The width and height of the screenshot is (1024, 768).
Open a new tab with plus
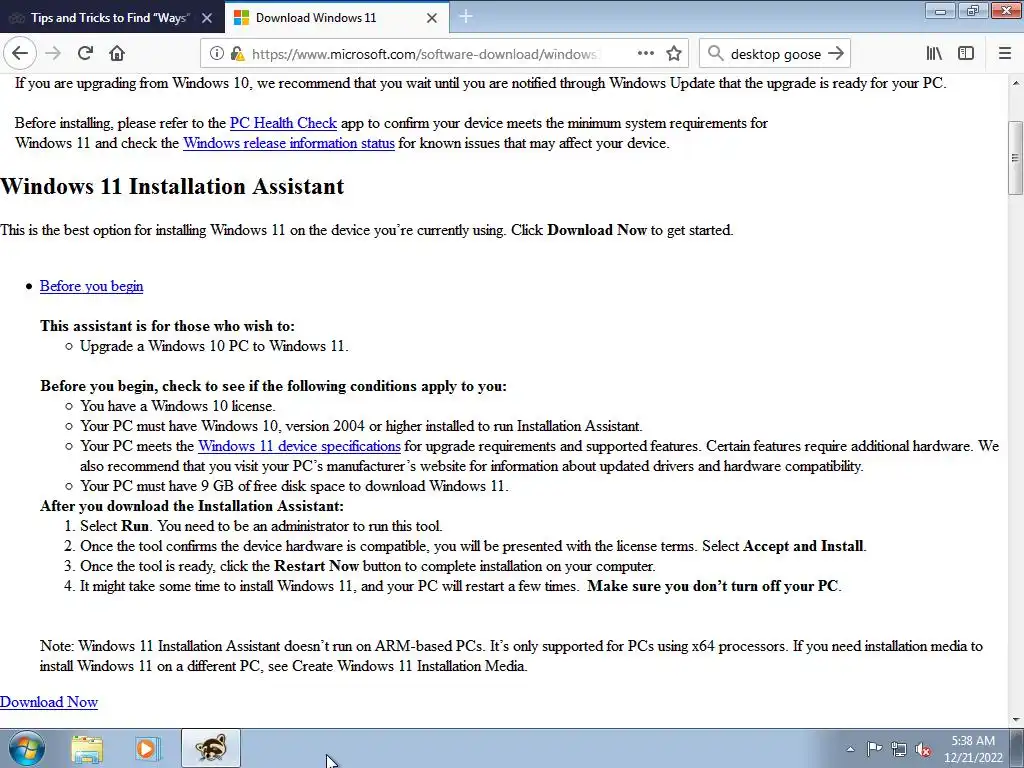(466, 17)
